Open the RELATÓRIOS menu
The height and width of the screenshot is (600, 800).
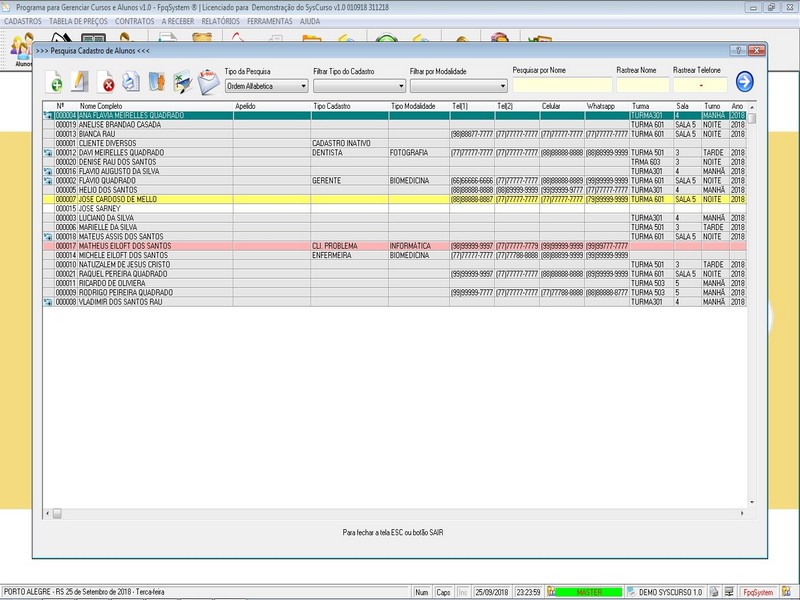pos(220,21)
